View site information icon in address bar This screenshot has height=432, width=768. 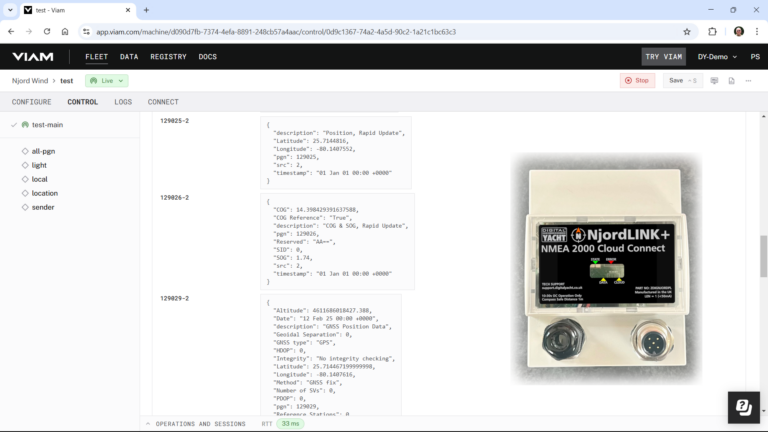(x=86, y=32)
